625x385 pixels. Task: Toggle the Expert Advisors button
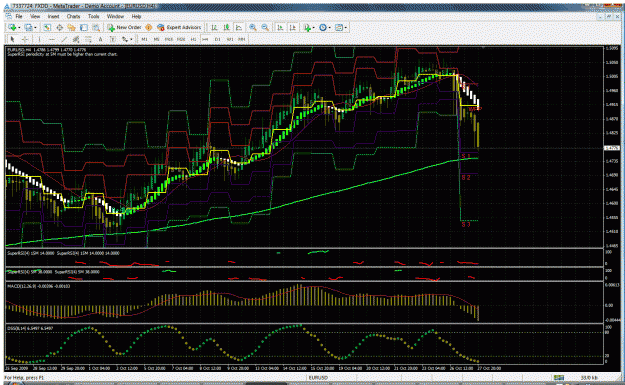pyautogui.click(x=179, y=28)
